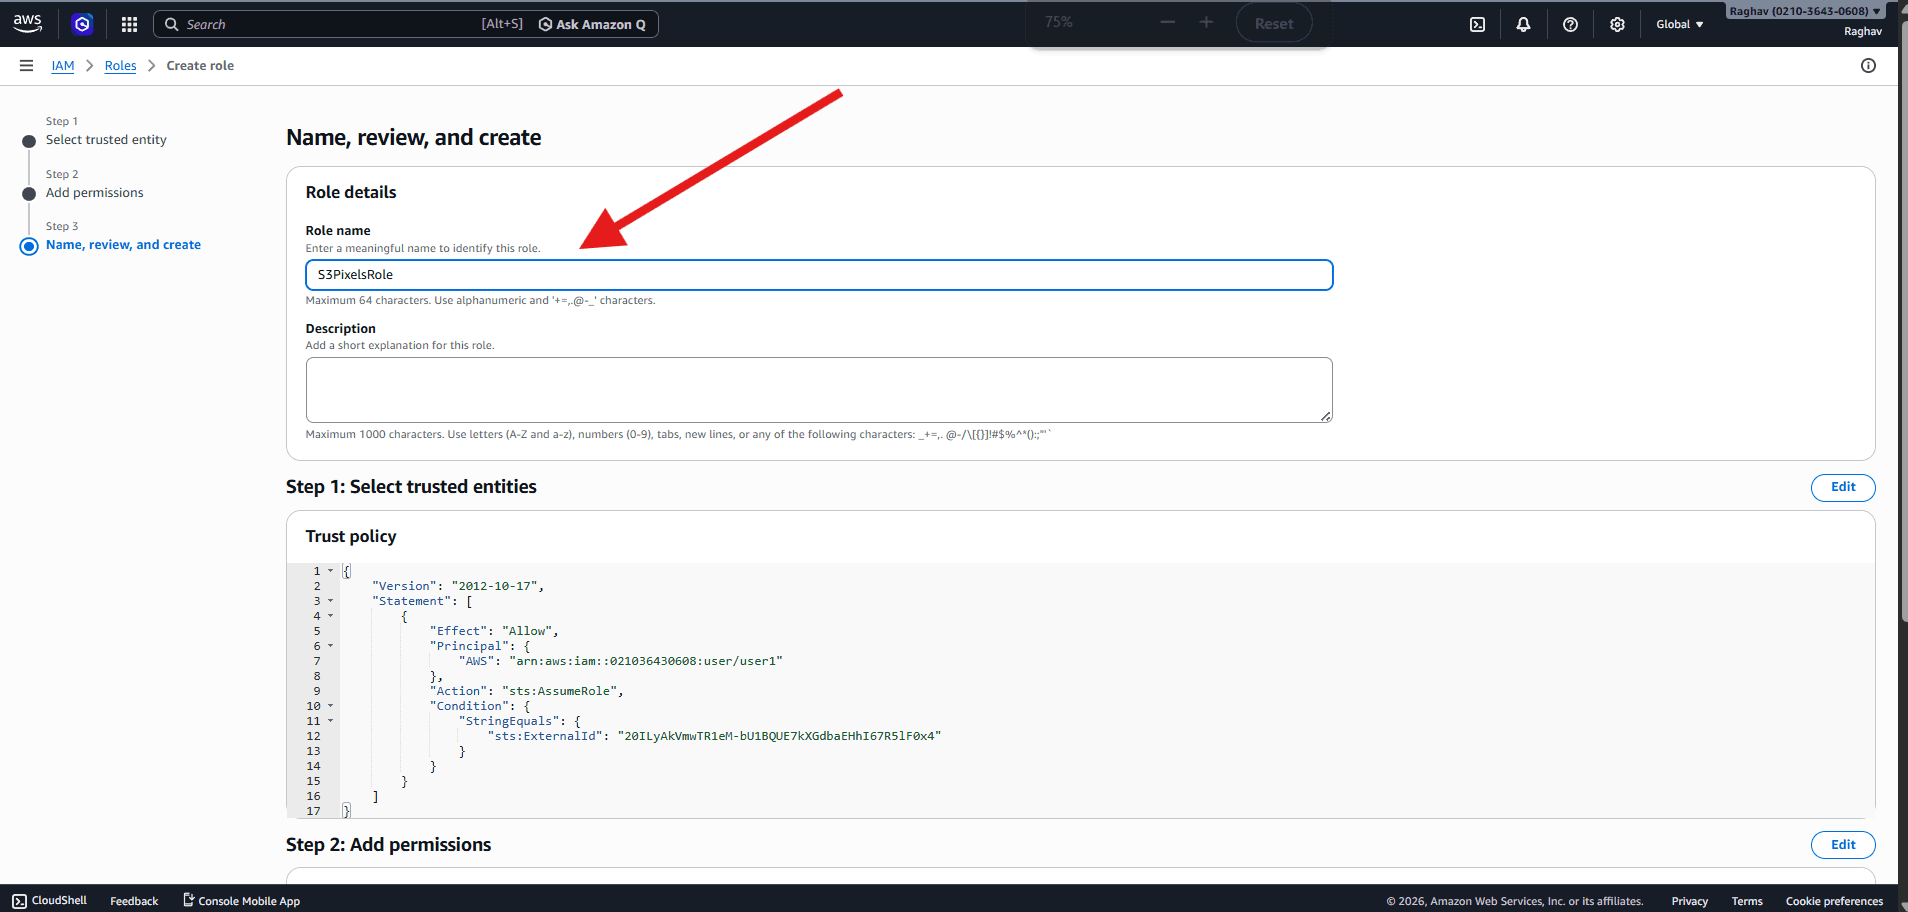The height and width of the screenshot is (912, 1908).
Task: Collapse the Statement fold arrow on line 3
Action: 330,601
